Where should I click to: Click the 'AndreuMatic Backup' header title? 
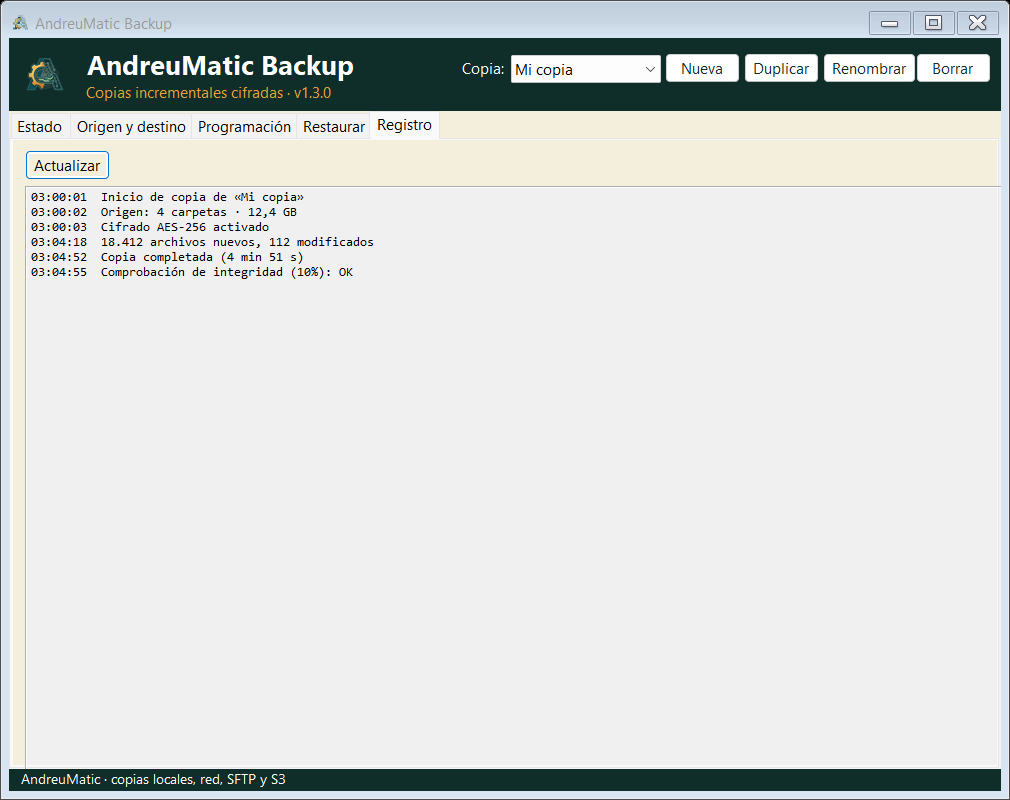pyautogui.click(x=220, y=66)
